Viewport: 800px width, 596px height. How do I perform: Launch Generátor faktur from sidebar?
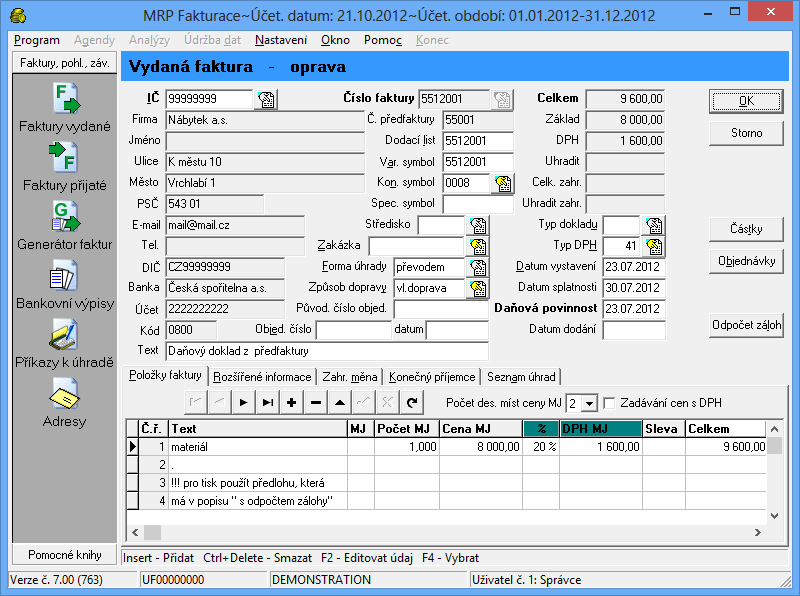click(65, 218)
